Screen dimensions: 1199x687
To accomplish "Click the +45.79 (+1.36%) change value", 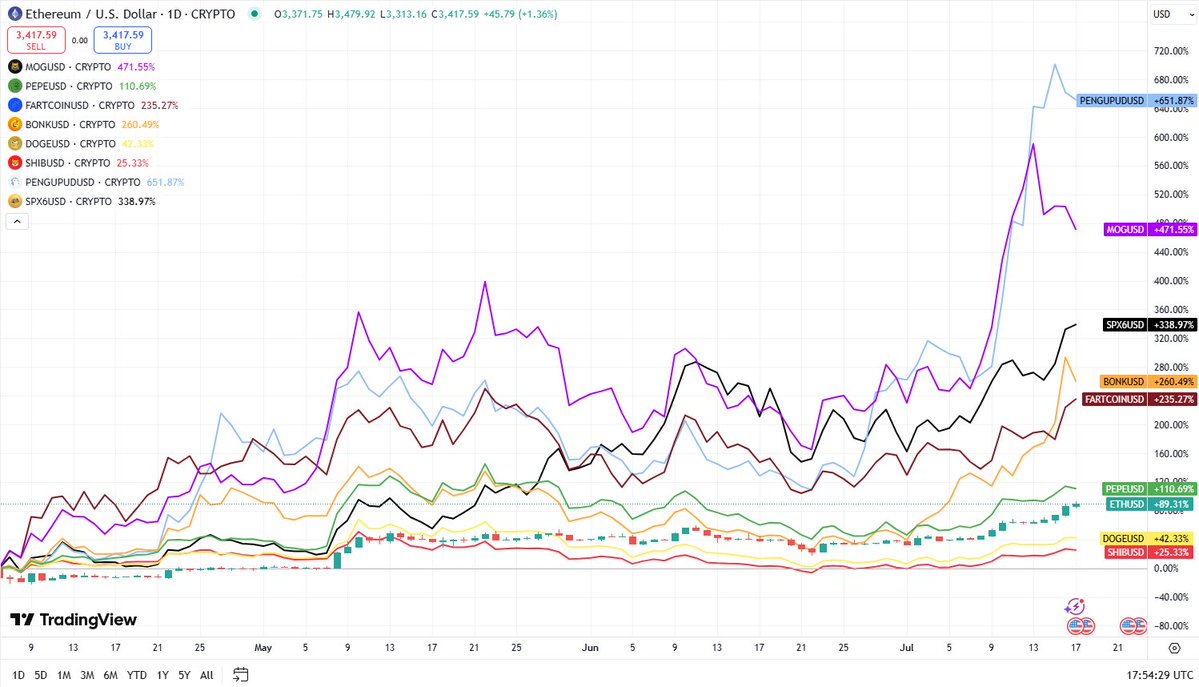I will [521, 14].
